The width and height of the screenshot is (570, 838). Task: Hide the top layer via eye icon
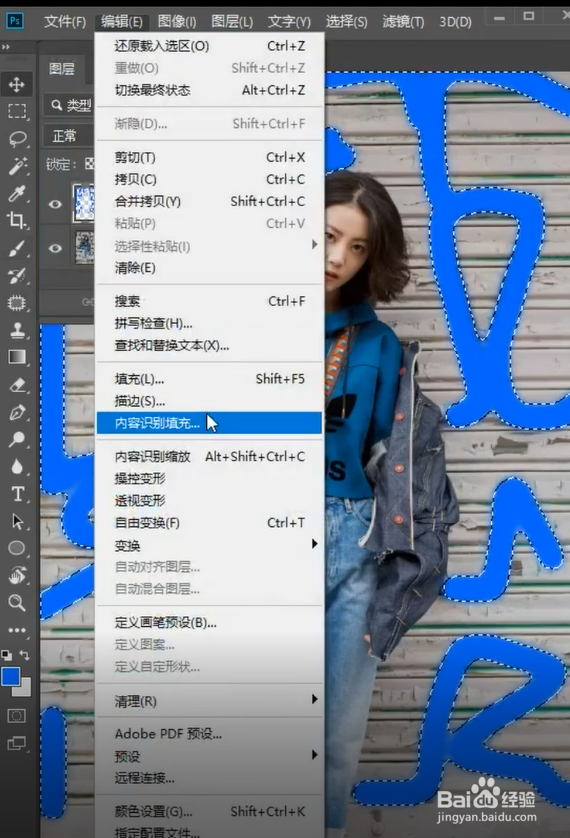click(x=55, y=204)
